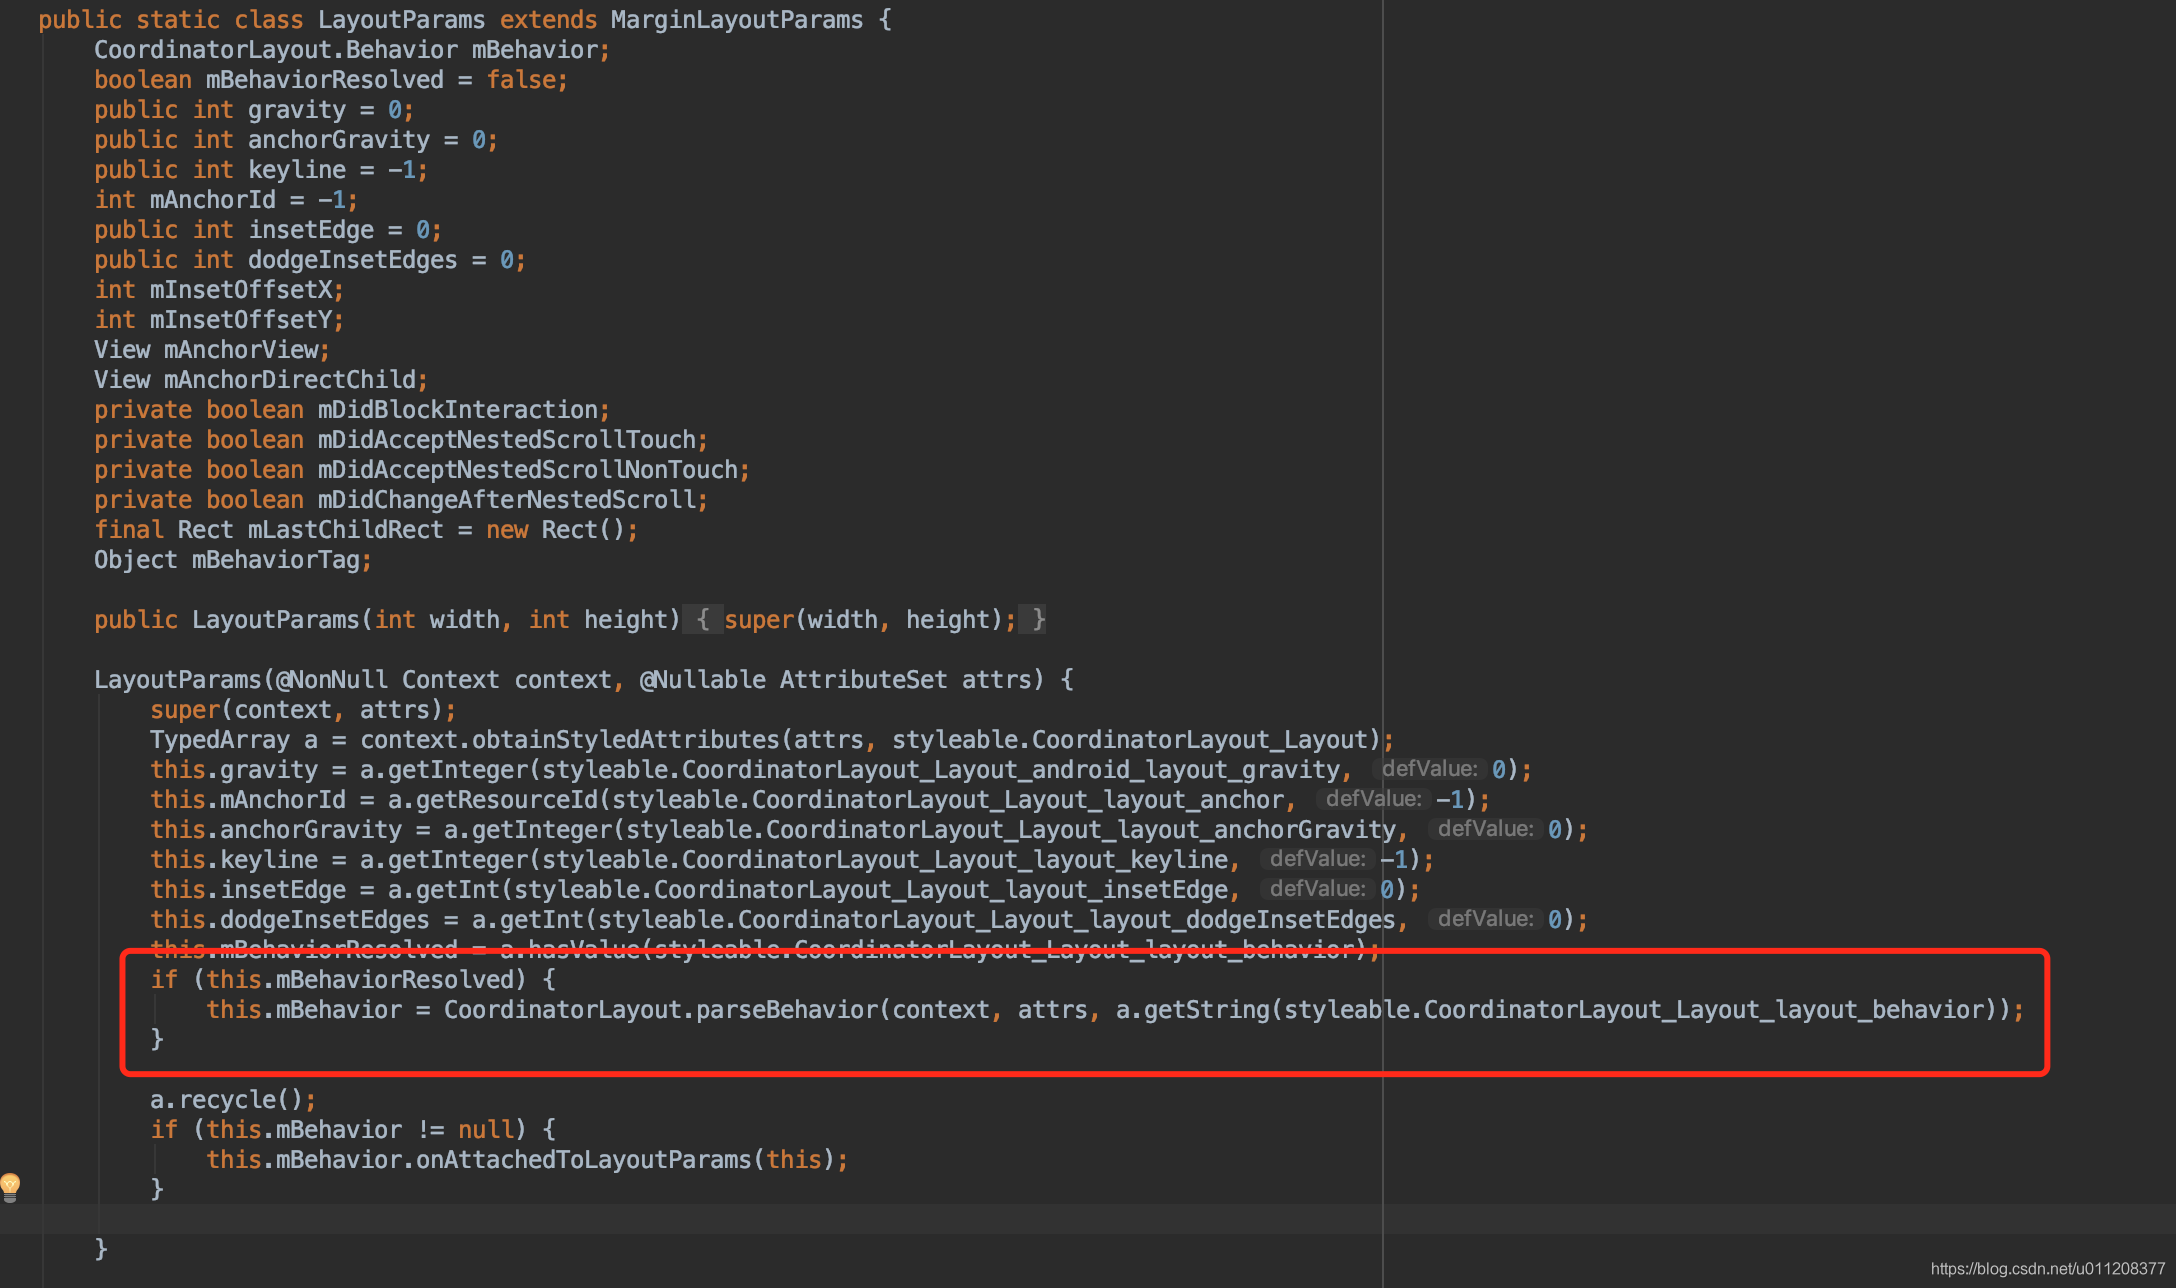Click 'CoordinatorLayout_Layout_layout_insetEdge' identifier
This screenshot has height=1288, width=2176.
click(x=941, y=890)
